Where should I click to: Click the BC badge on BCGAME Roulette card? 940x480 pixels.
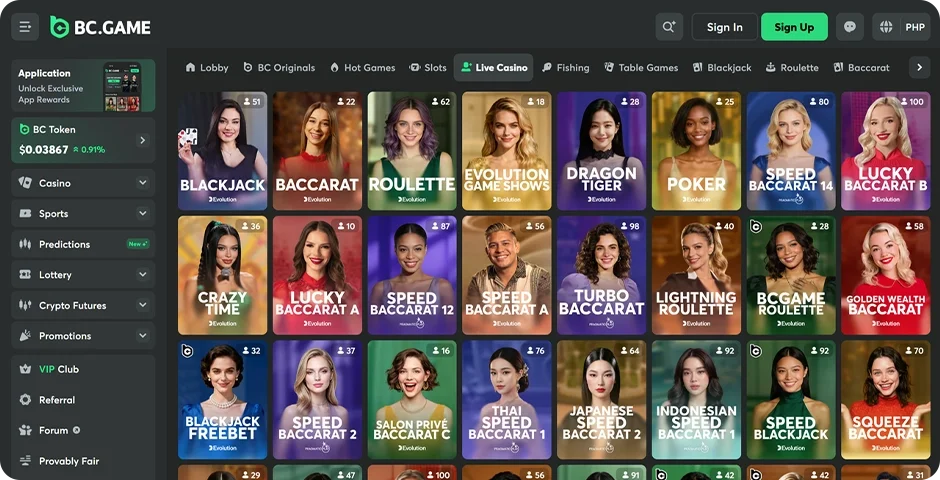pos(756,226)
